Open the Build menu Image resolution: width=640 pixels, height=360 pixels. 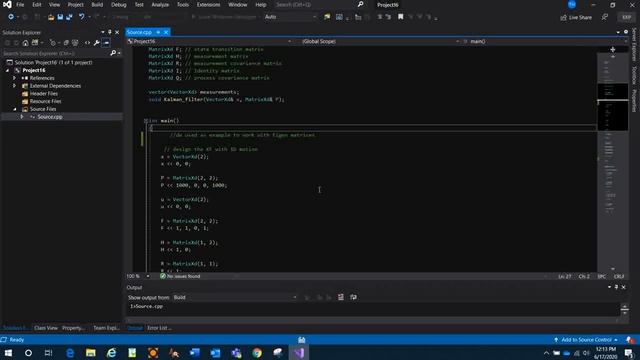click(x=97, y=5)
